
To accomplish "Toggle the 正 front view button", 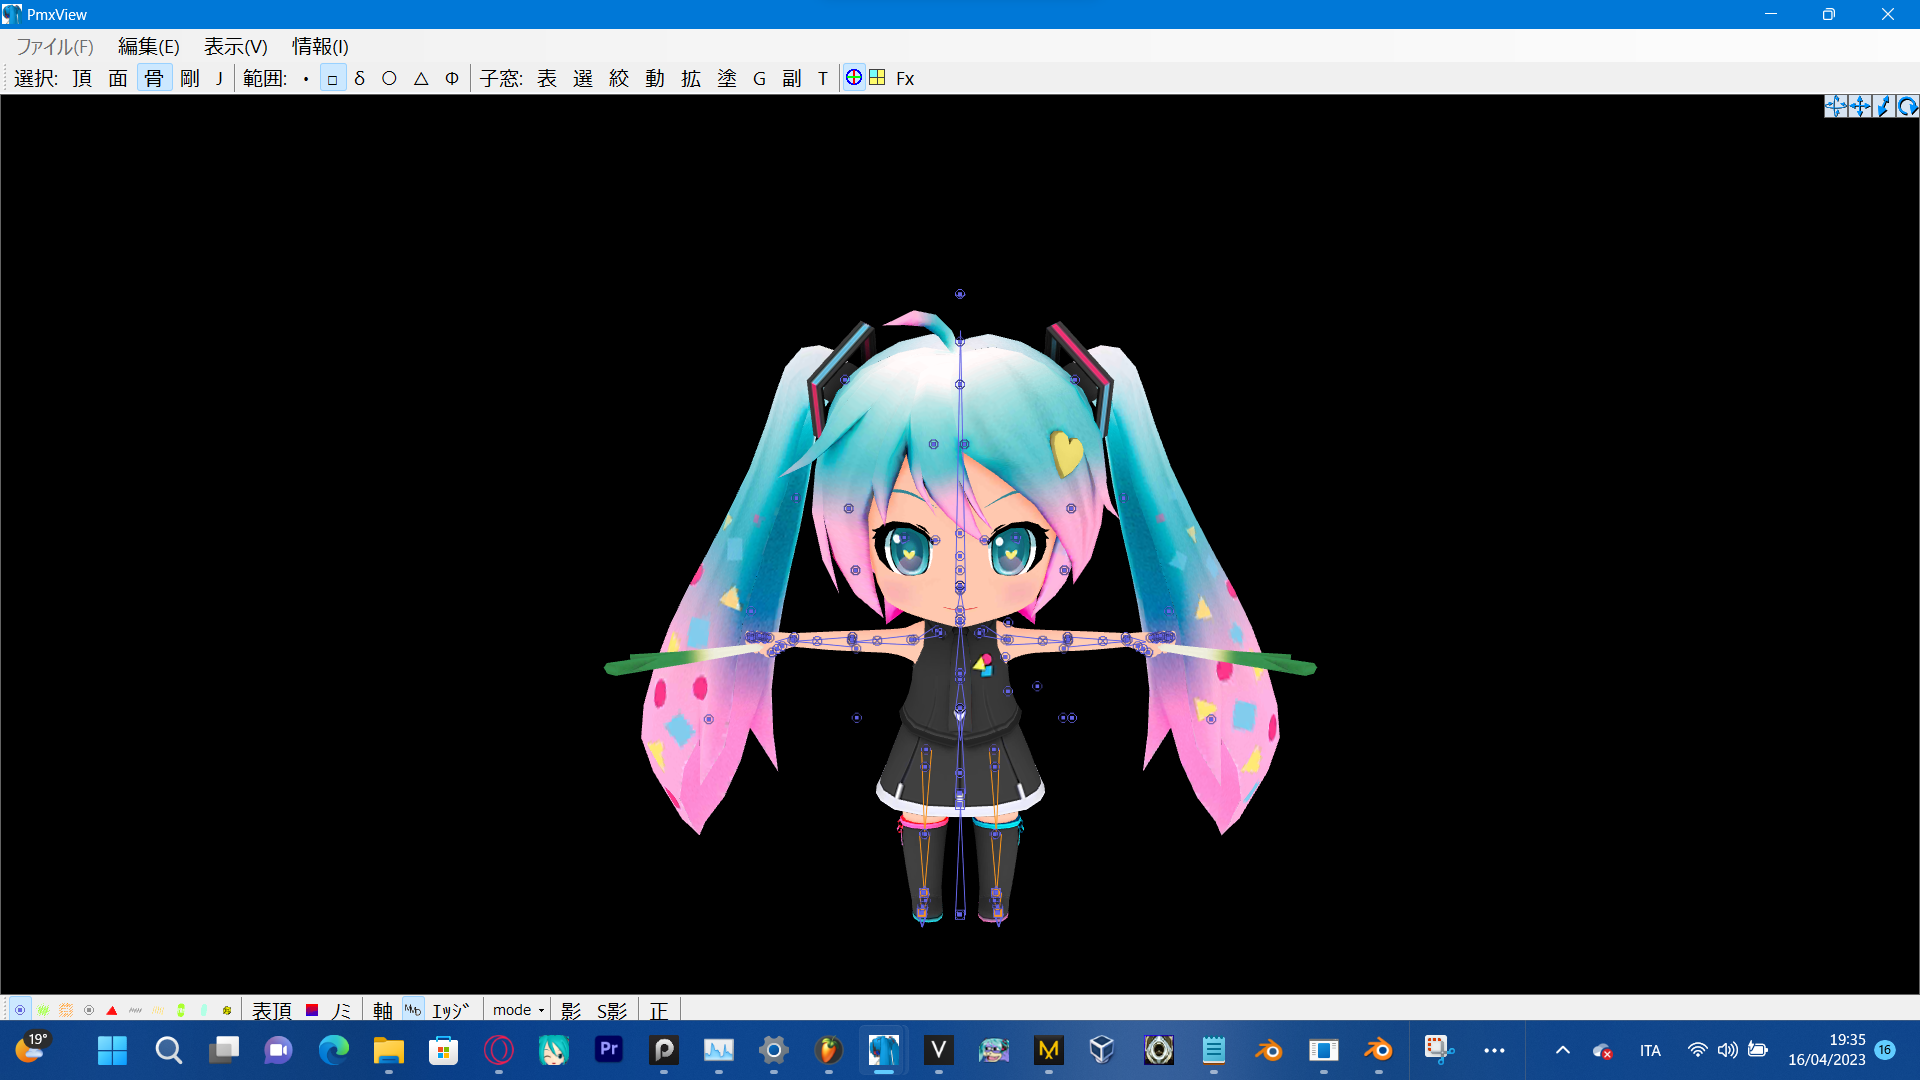I will click(x=658, y=1011).
